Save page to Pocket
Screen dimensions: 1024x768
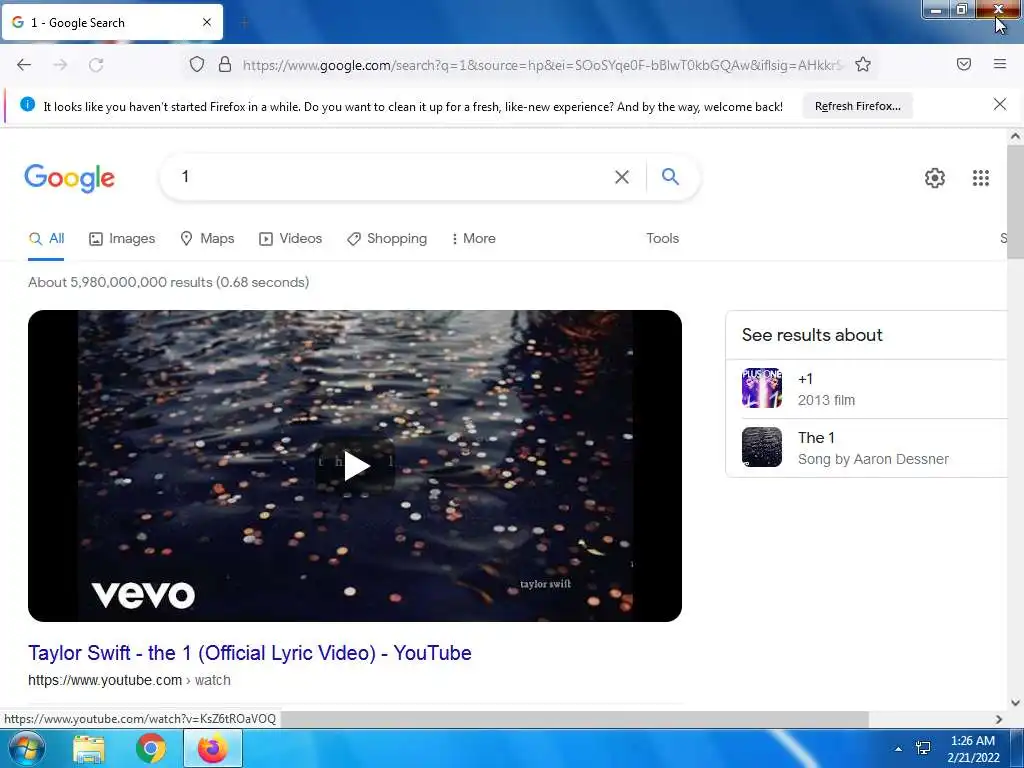click(x=964, y=64)
